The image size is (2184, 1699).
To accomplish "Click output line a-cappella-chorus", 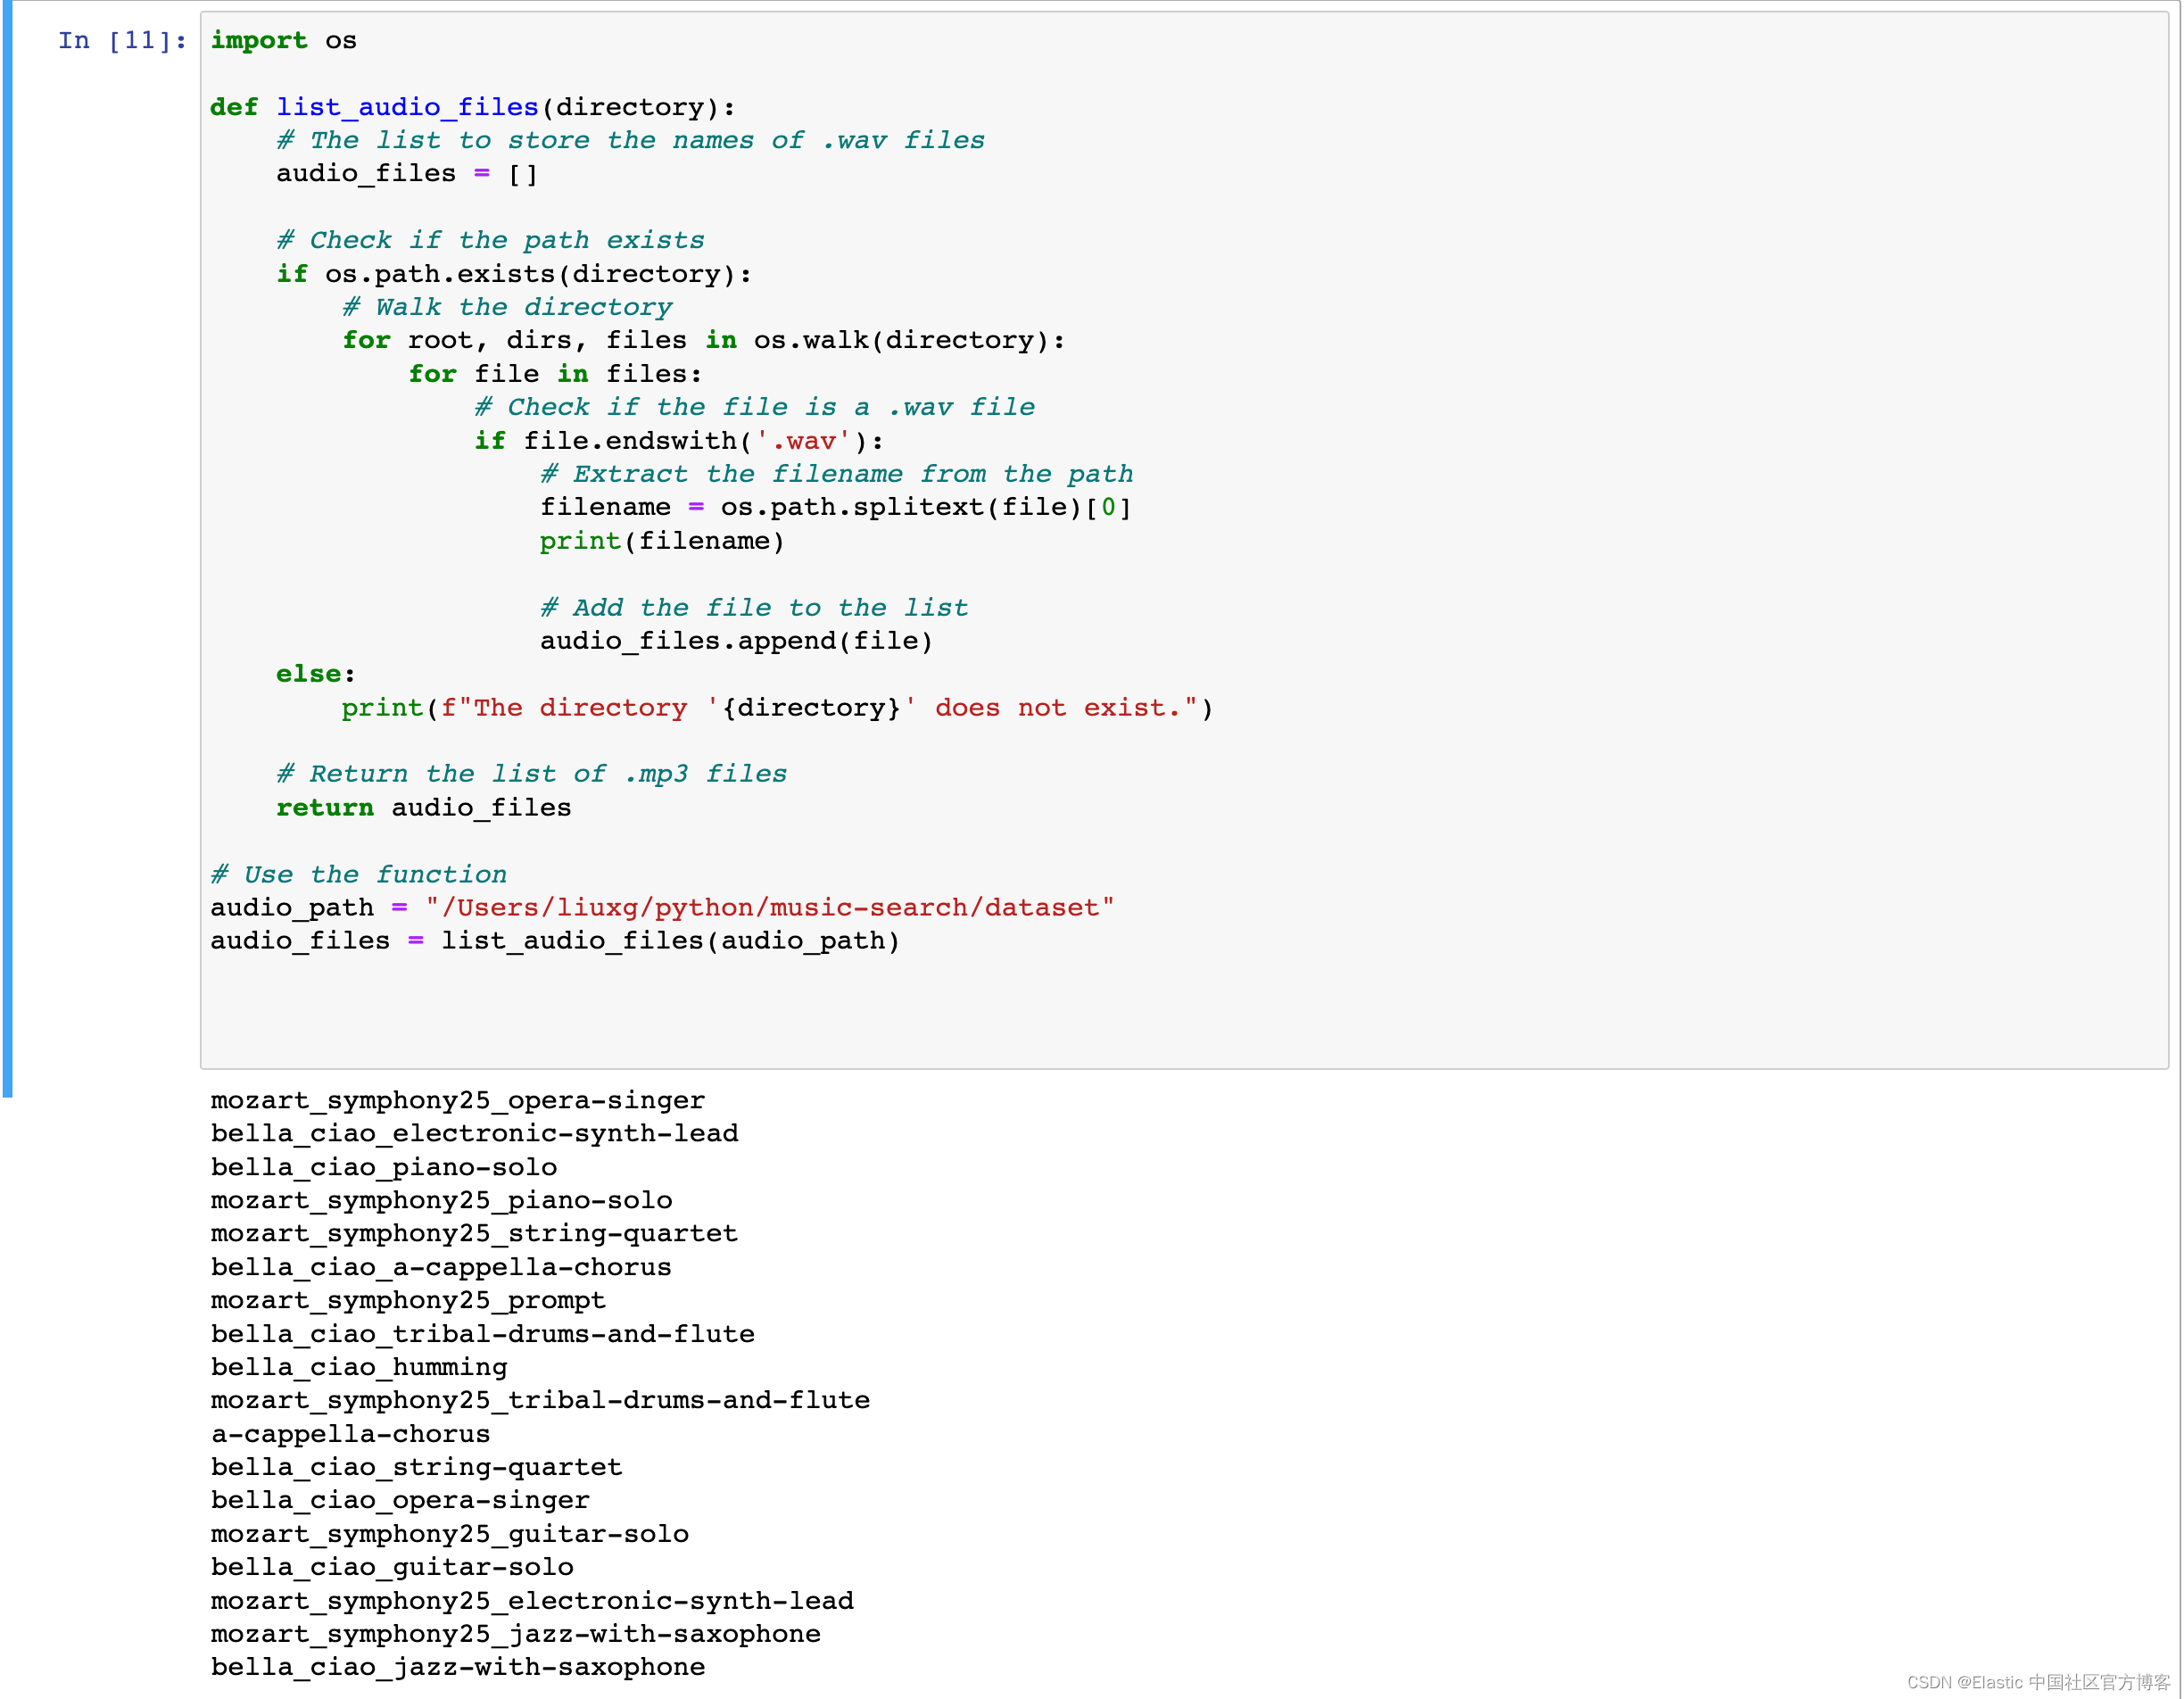I will pyautogui.click(x=350, y=1434).
